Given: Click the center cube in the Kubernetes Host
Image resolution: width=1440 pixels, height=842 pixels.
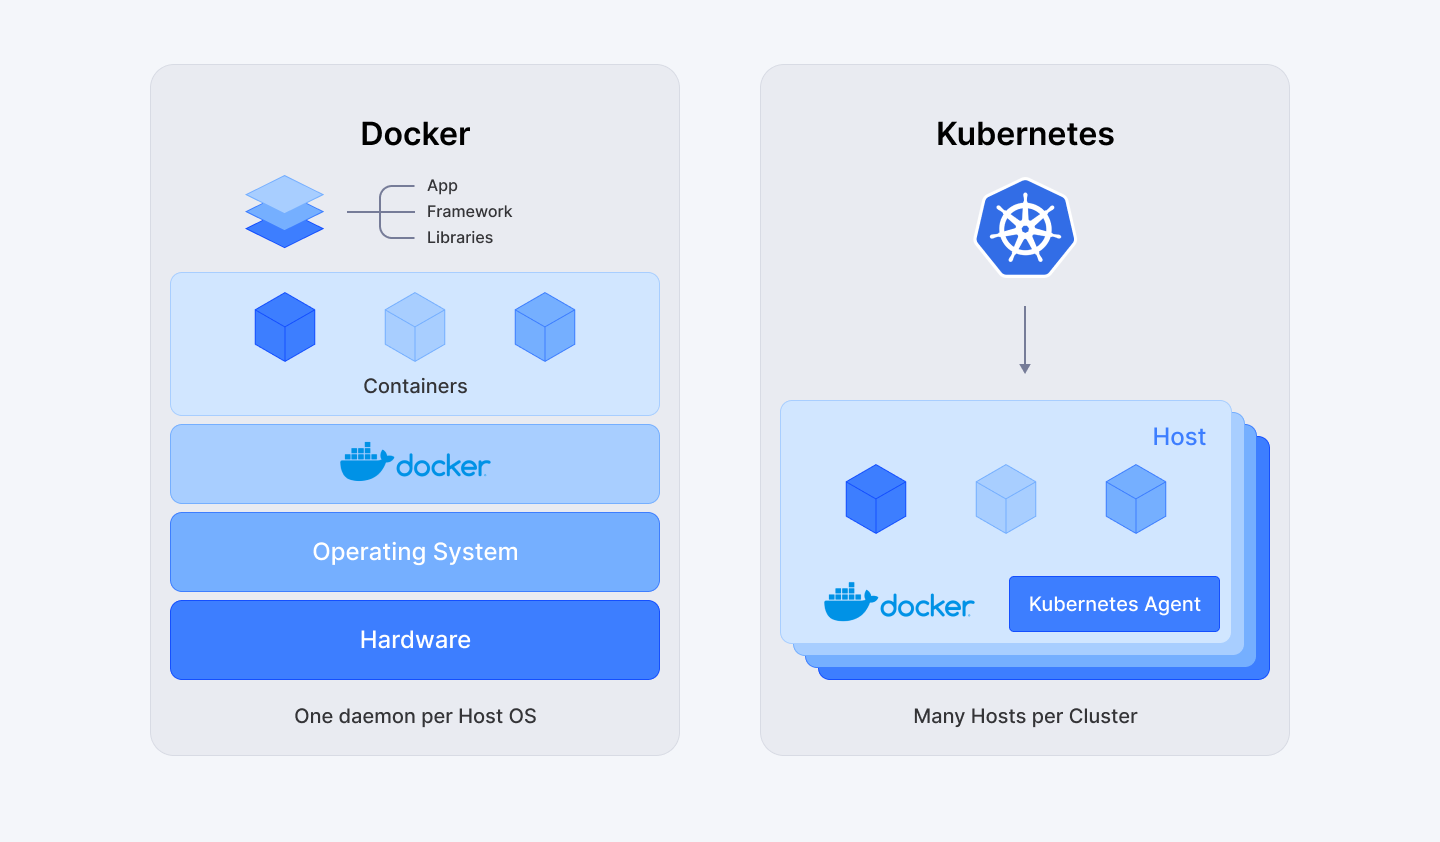Looking at the screenshot, I should pos(1006,499).
